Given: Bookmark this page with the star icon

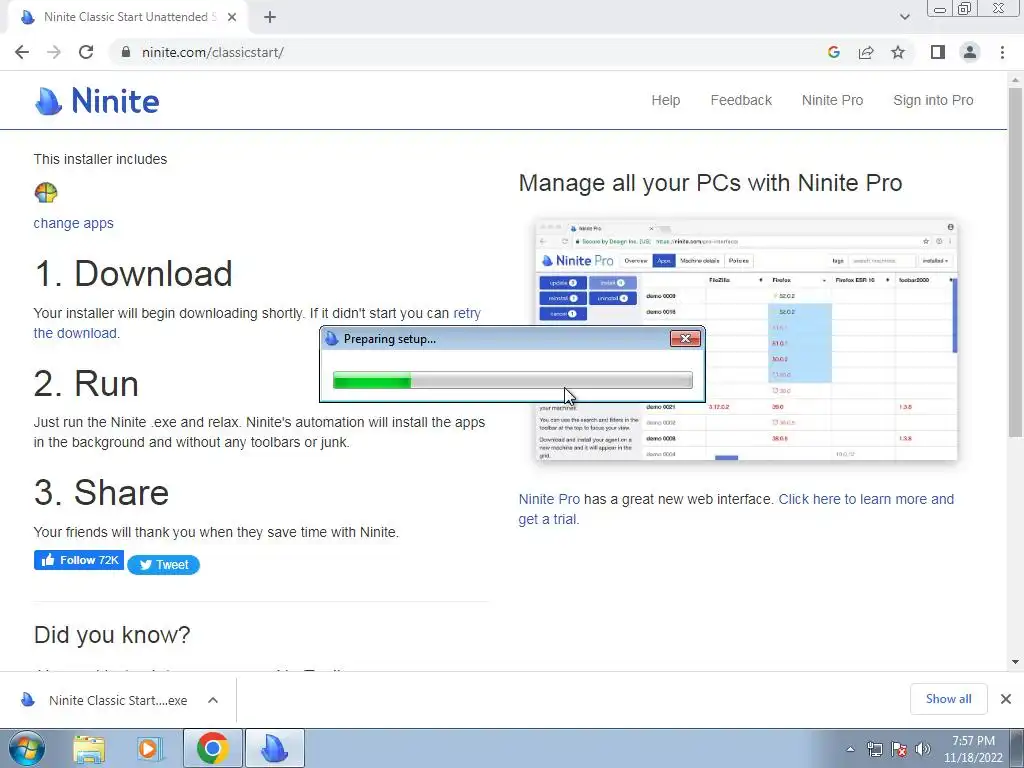Looking at the screenshot, I should point(898,52).
